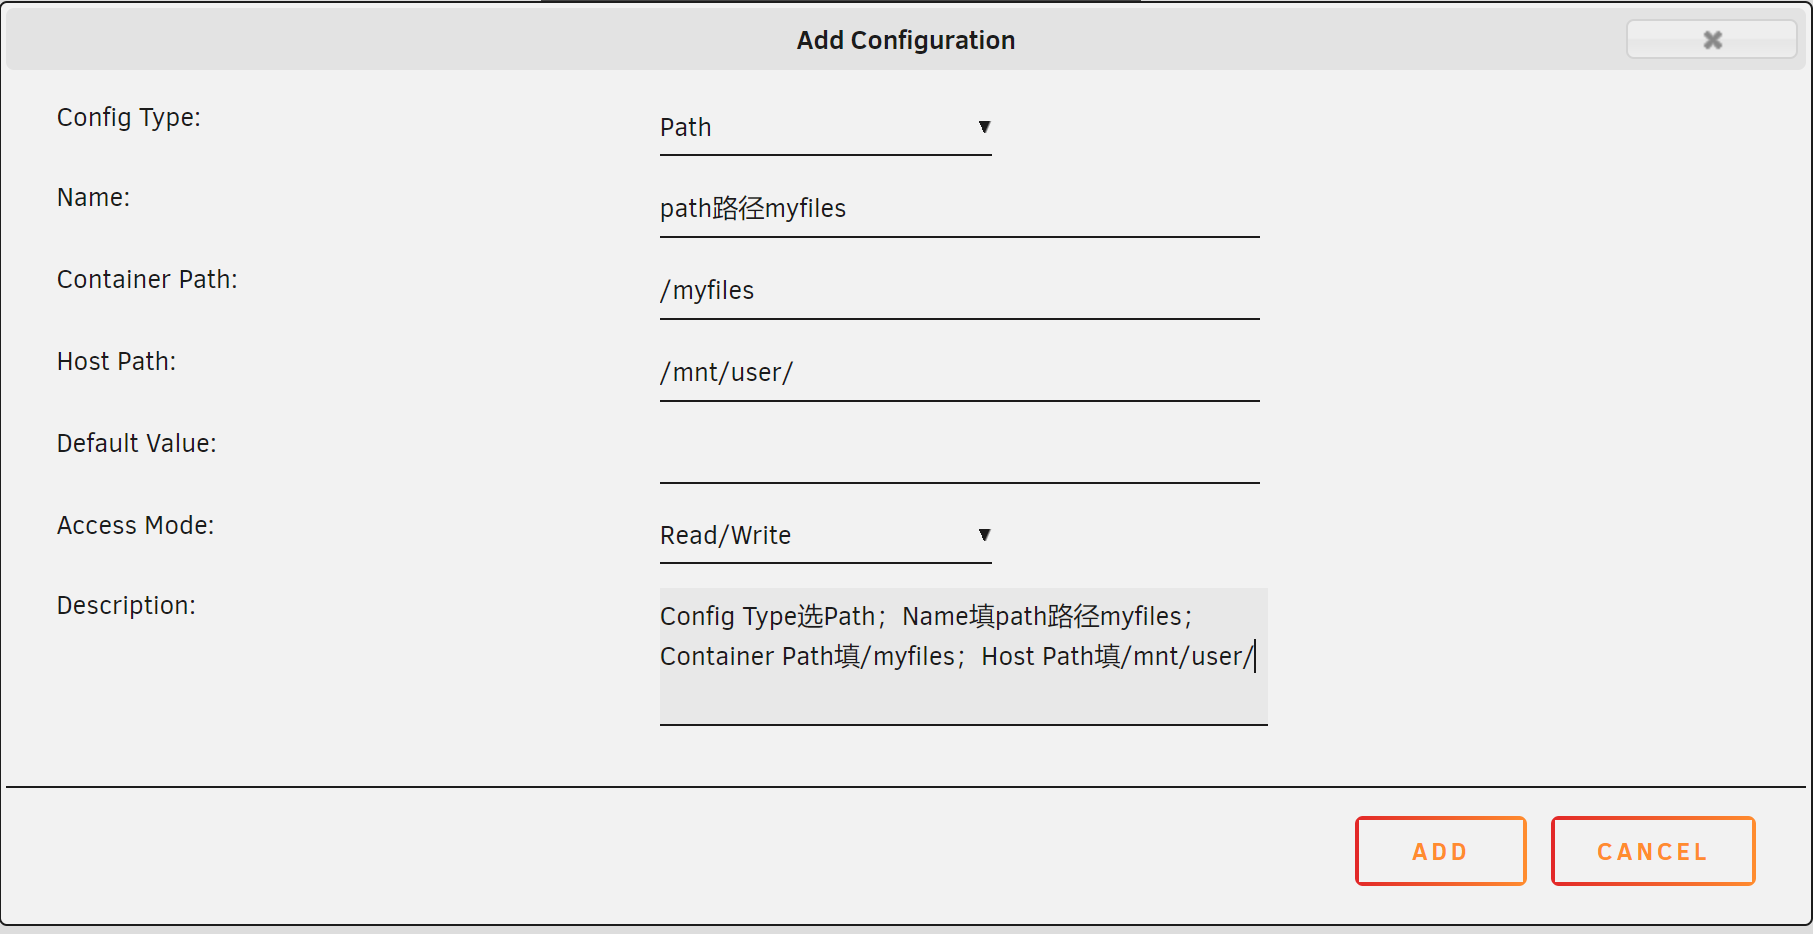Click the ADD button
Screen dimensions: 1813x934
(1440, 851)
